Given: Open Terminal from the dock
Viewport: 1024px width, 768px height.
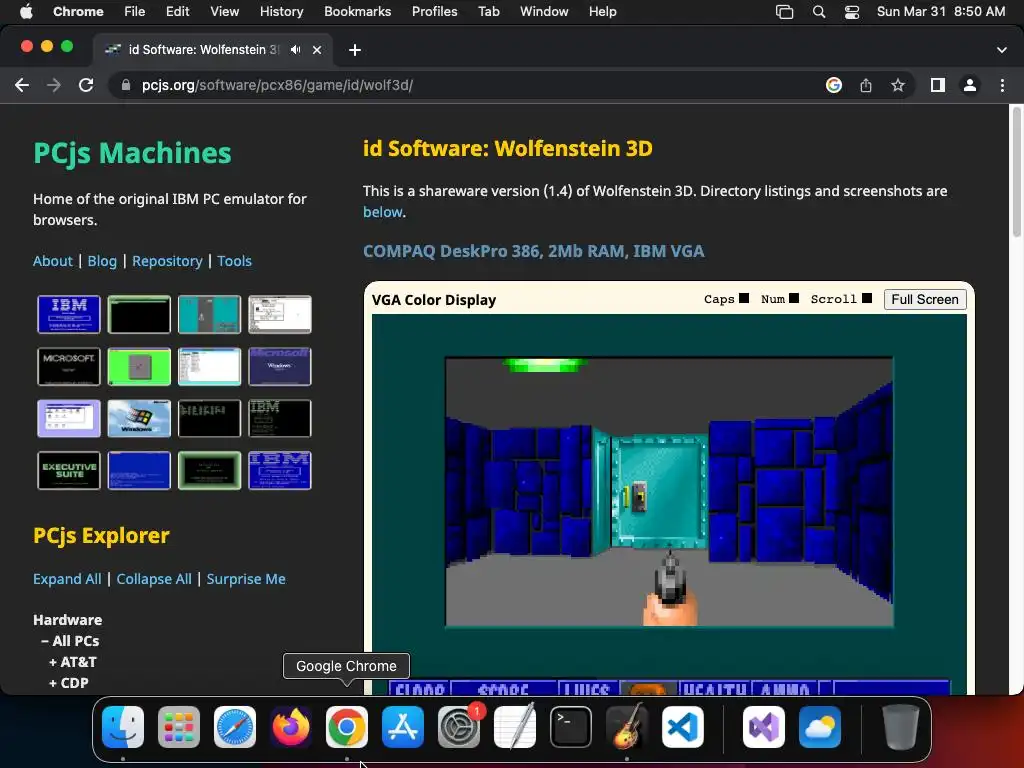Looking at the screenshot, I should [571, 727].
